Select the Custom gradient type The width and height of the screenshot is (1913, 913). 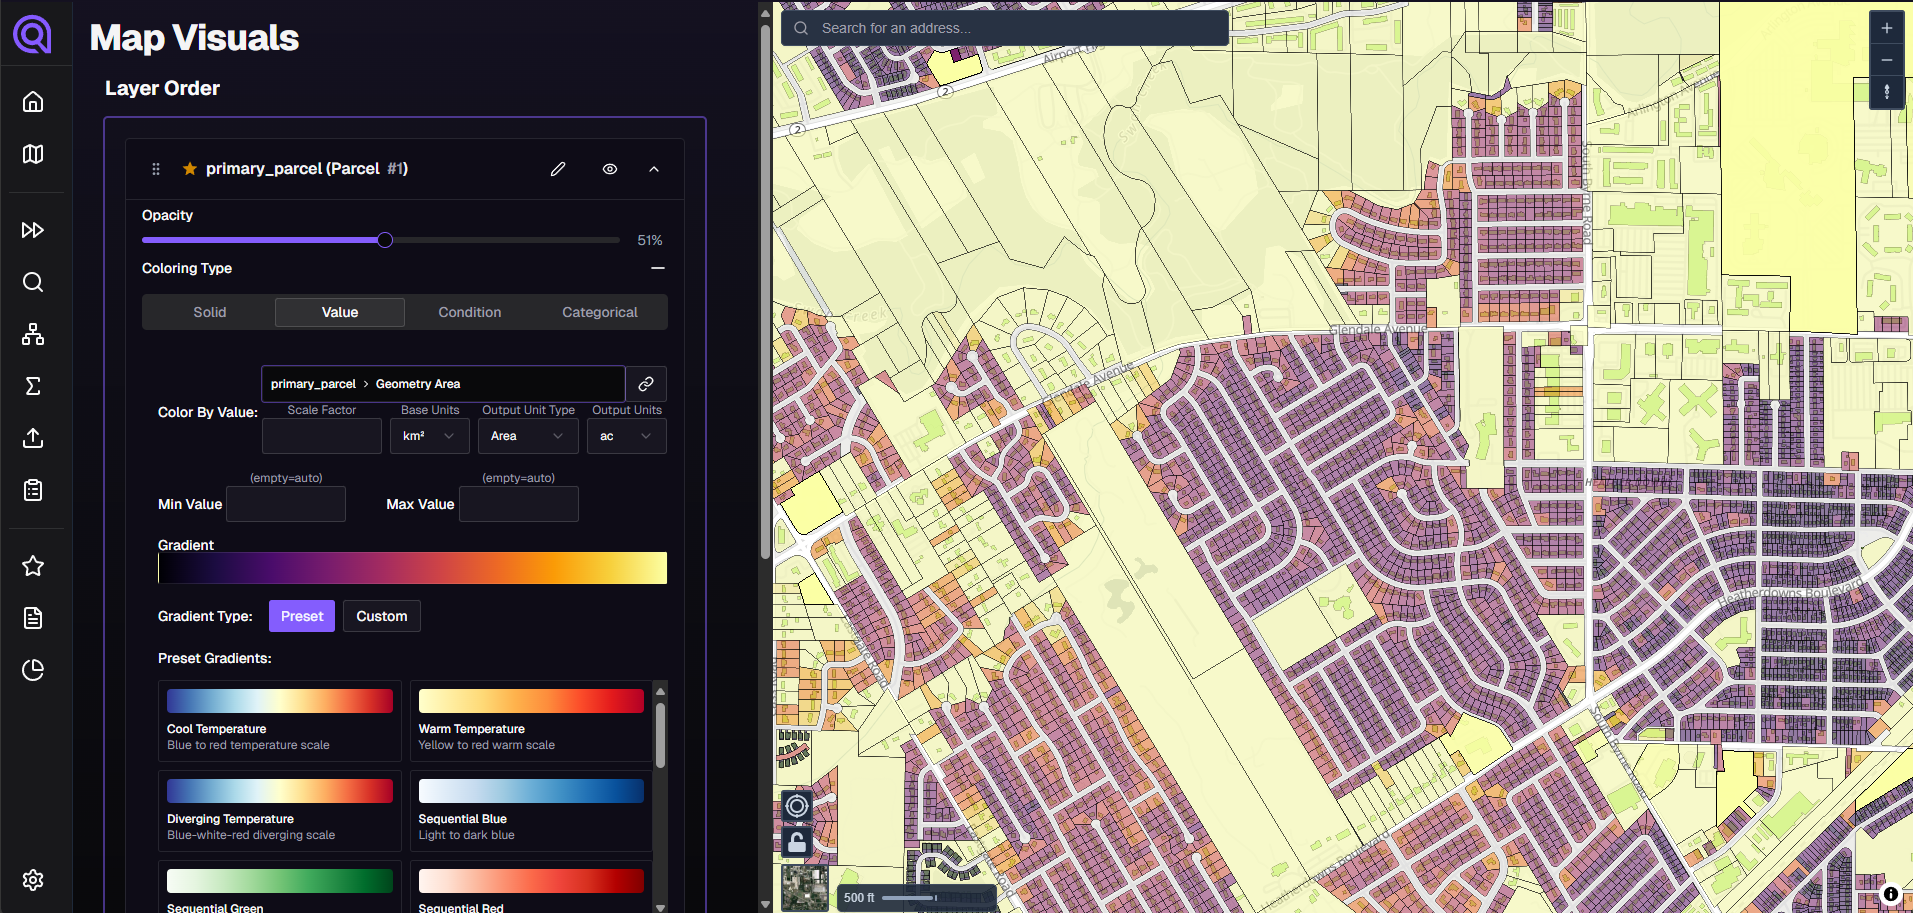click(381, 616)
